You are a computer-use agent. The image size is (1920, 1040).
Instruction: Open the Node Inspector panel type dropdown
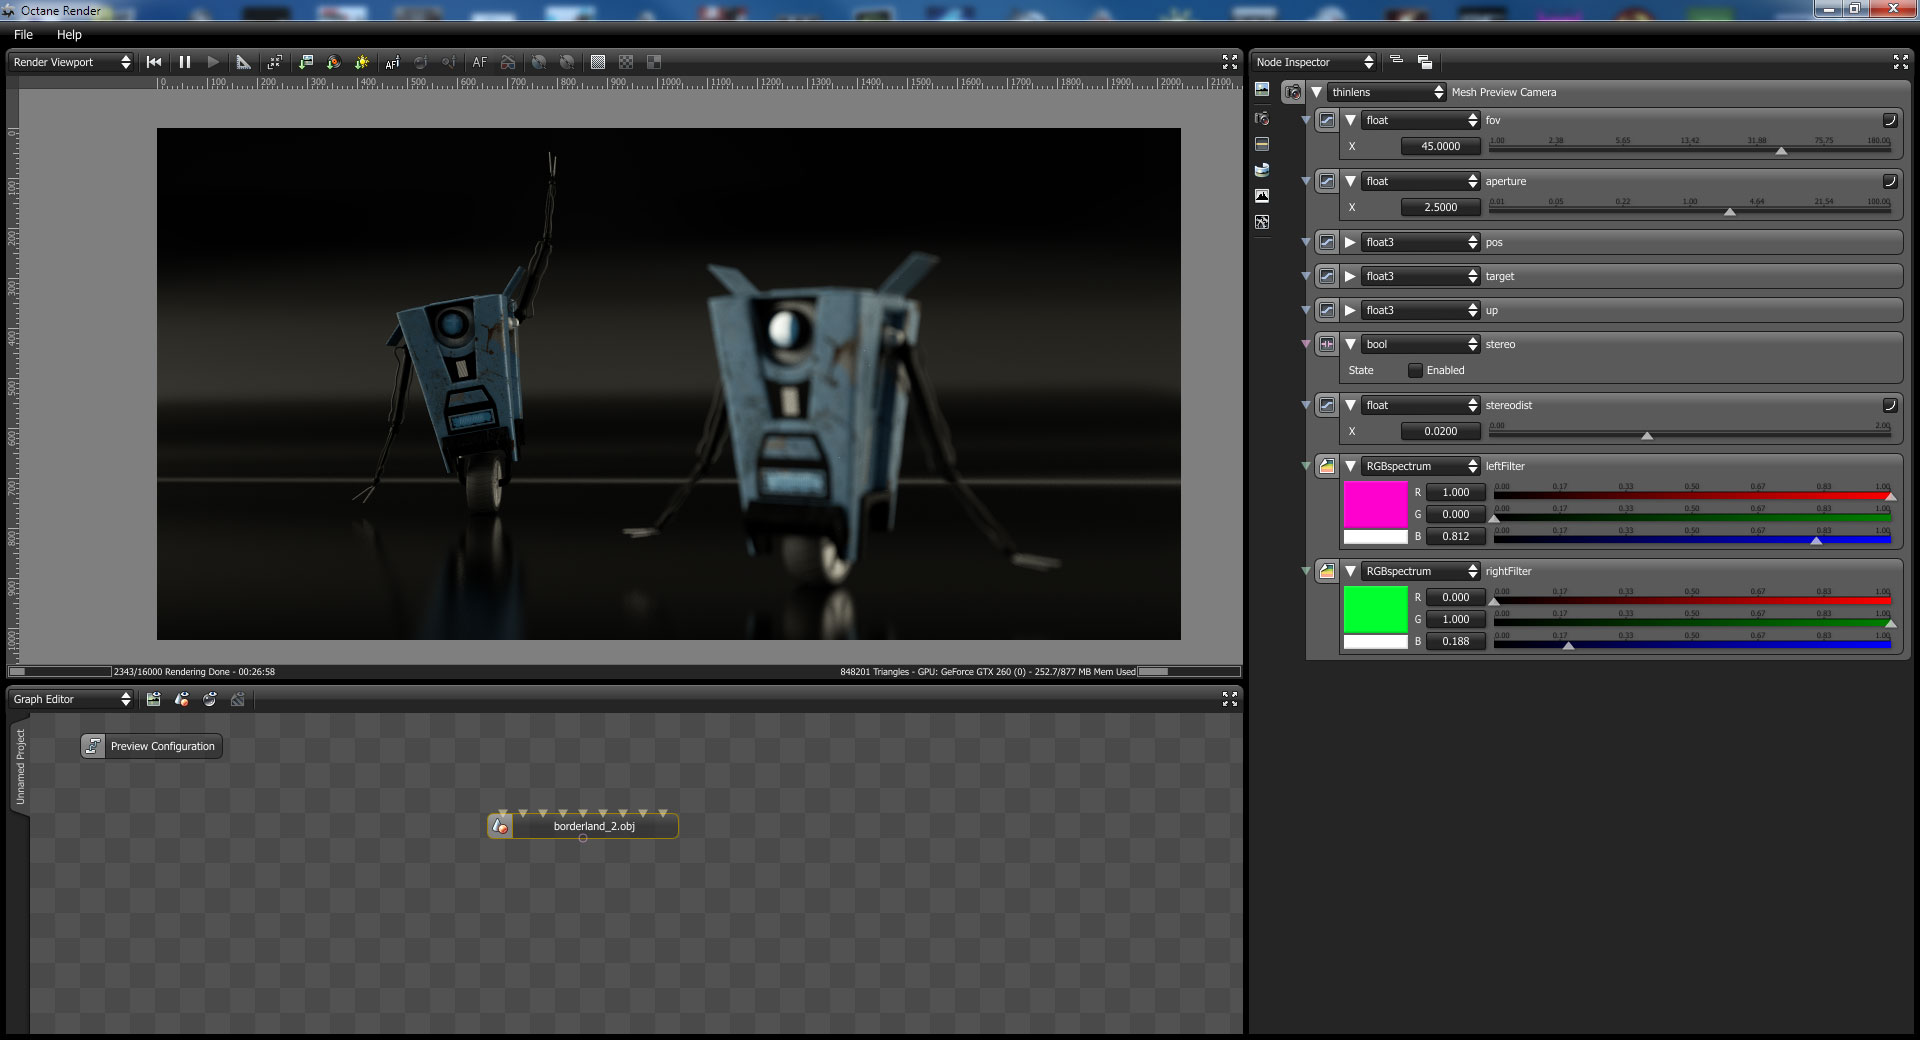click(x=1314, y=62)
